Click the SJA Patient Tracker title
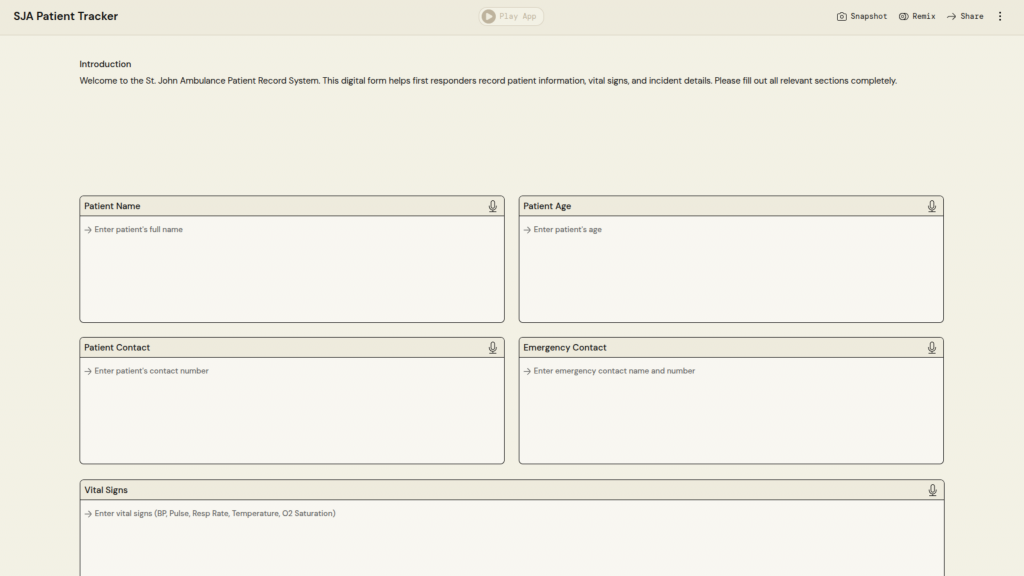 (x=66, y=17)
